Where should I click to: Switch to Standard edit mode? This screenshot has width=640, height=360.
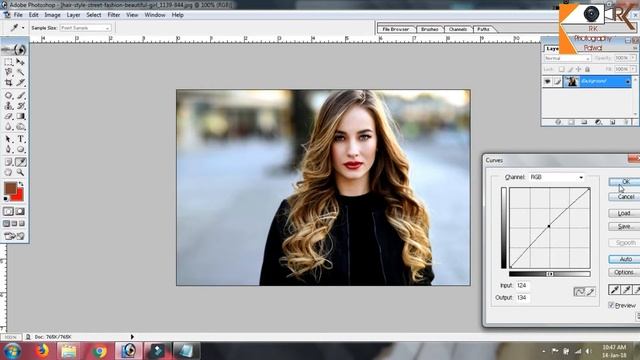9,211
